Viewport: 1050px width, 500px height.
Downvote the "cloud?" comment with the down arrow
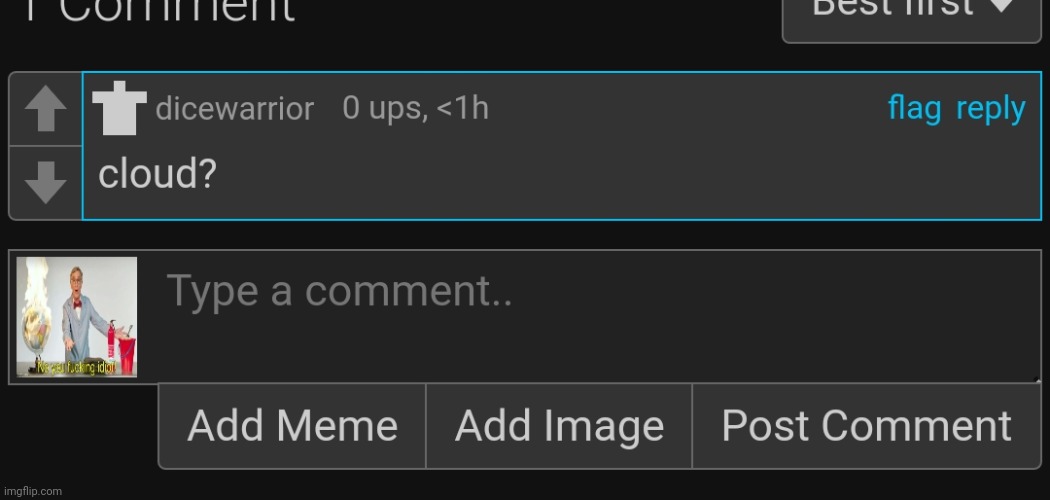[x=46, y=182]
